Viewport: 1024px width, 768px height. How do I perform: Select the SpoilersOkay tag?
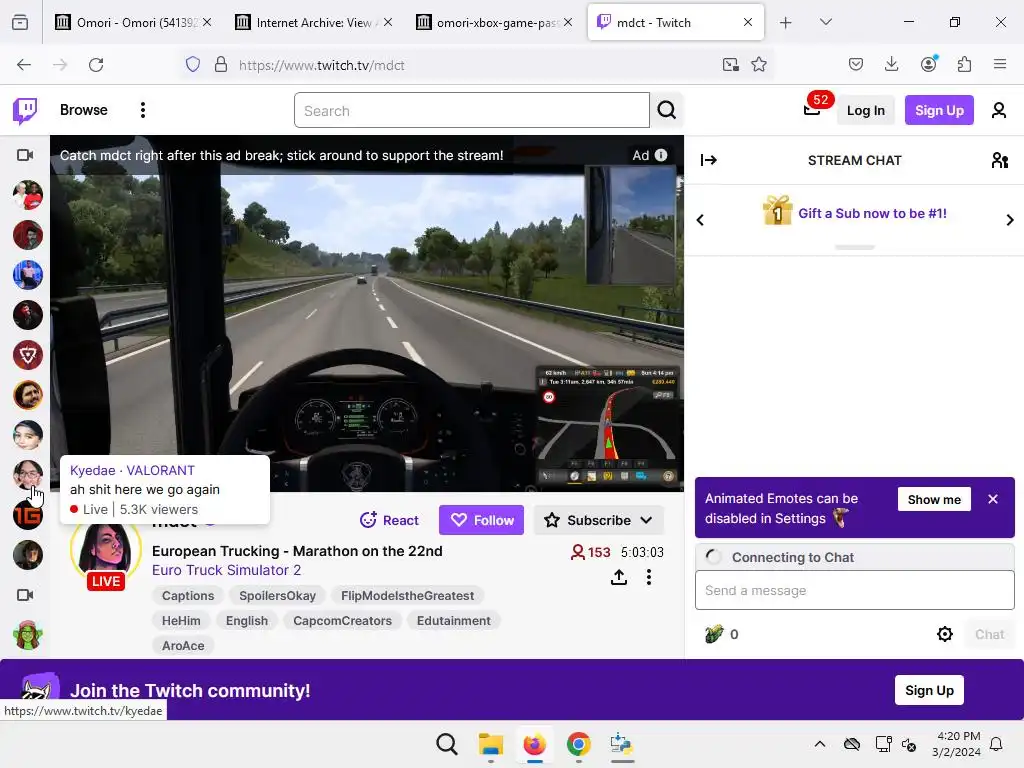click(x=277, y=596)
